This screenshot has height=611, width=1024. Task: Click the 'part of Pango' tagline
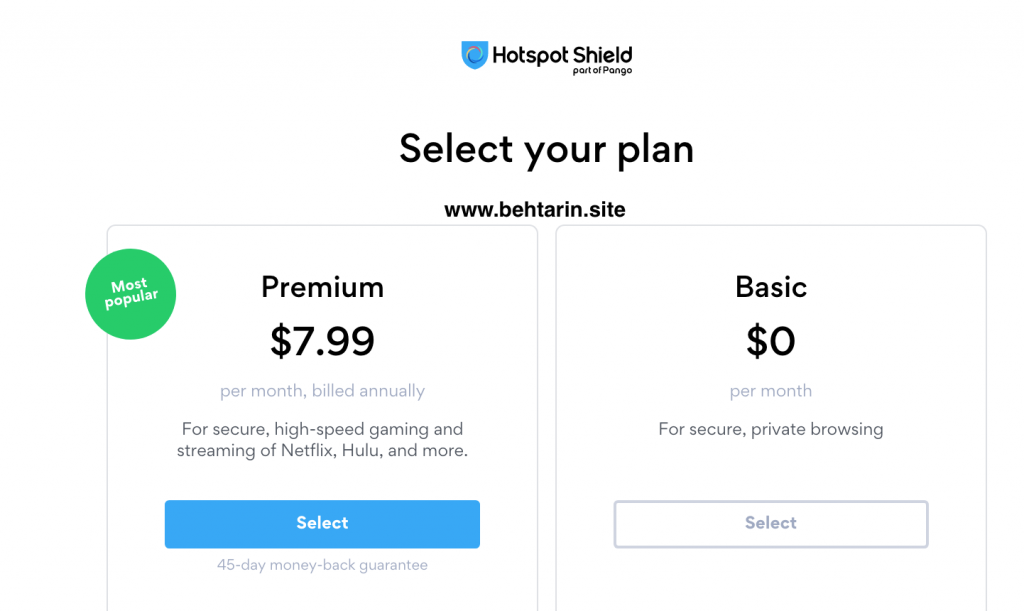[602, 71]
